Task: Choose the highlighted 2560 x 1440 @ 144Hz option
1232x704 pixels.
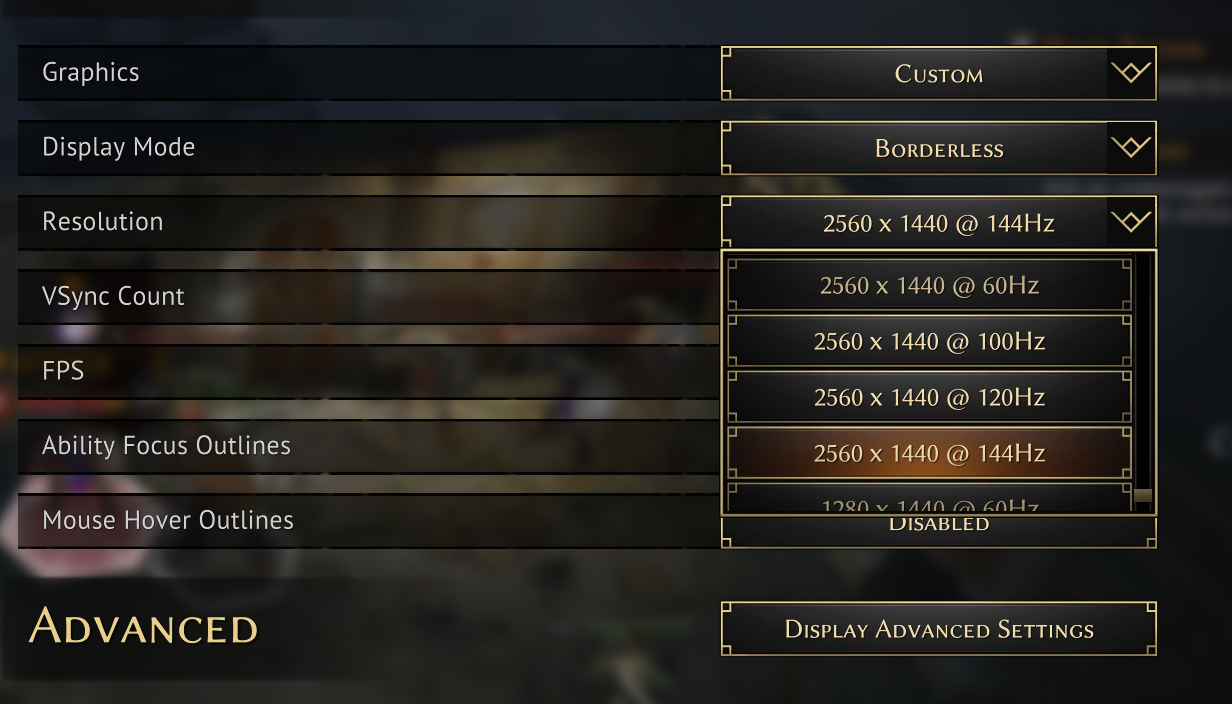Action: tap(930, 452)
